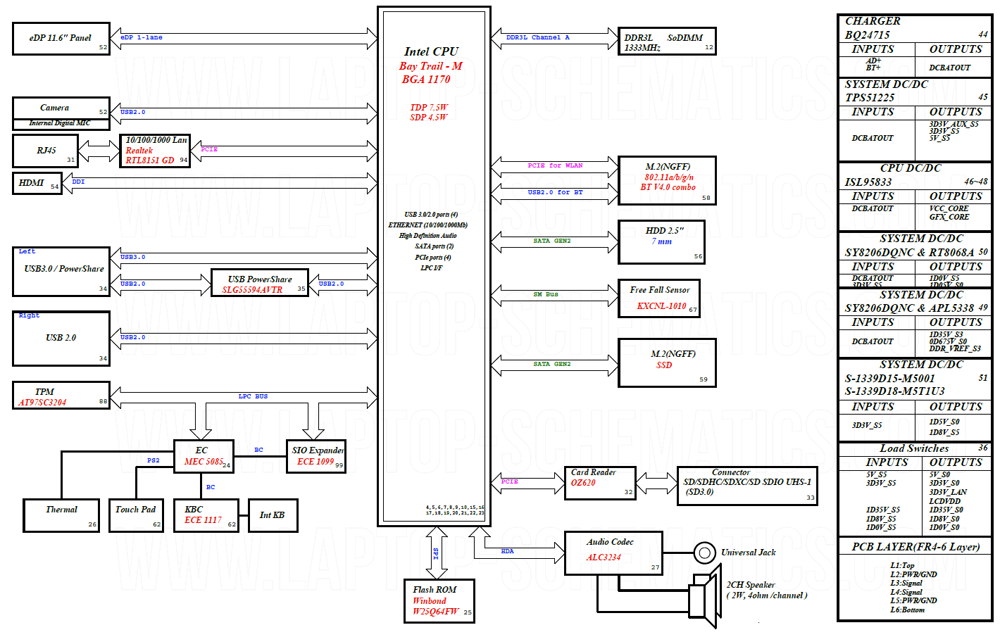Click the SDP 4.5W text
Viewport: 1000px width, 637px height.
pos(429,117)
